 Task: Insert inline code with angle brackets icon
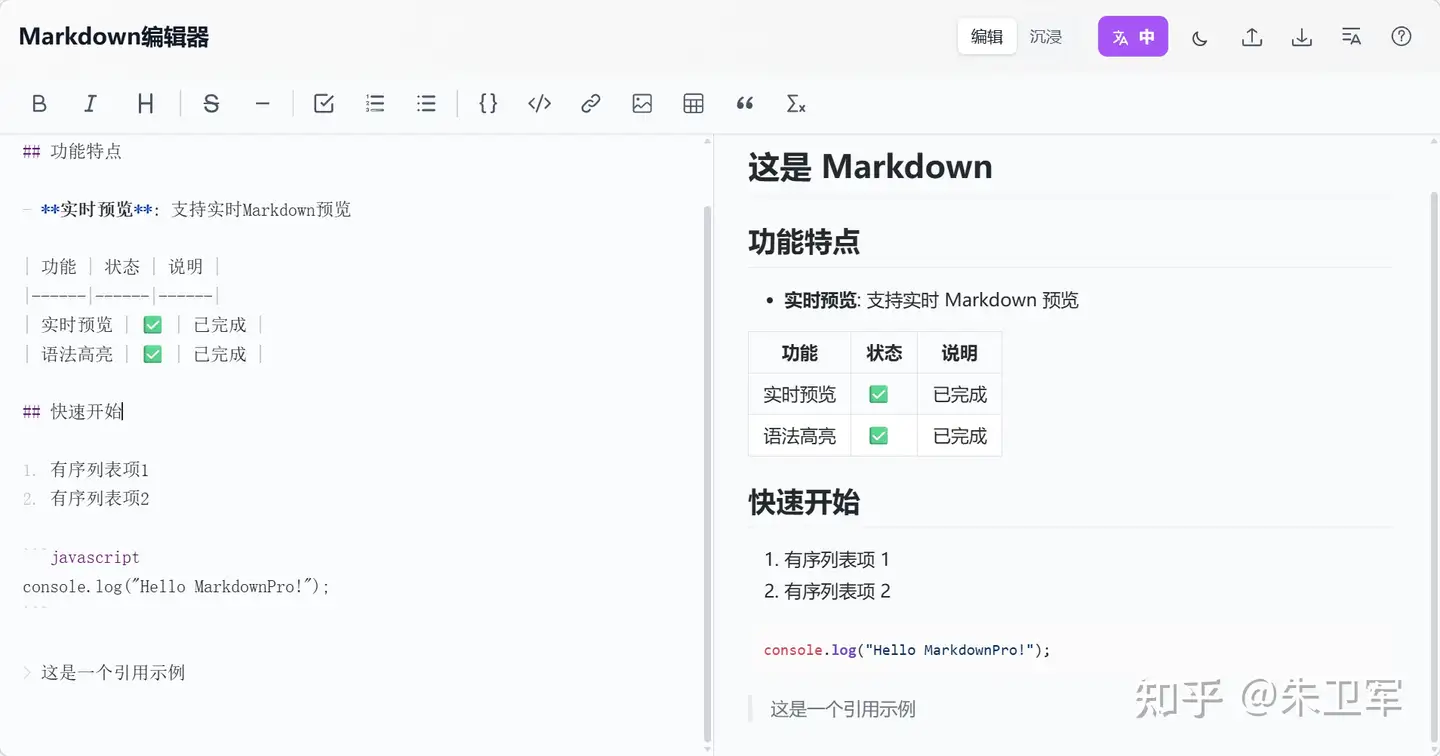point(539,103)
